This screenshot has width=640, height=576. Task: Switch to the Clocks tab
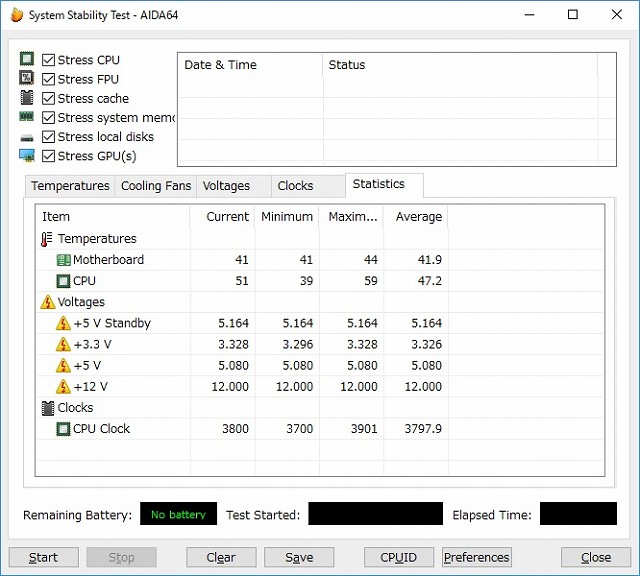coord(308,186)
